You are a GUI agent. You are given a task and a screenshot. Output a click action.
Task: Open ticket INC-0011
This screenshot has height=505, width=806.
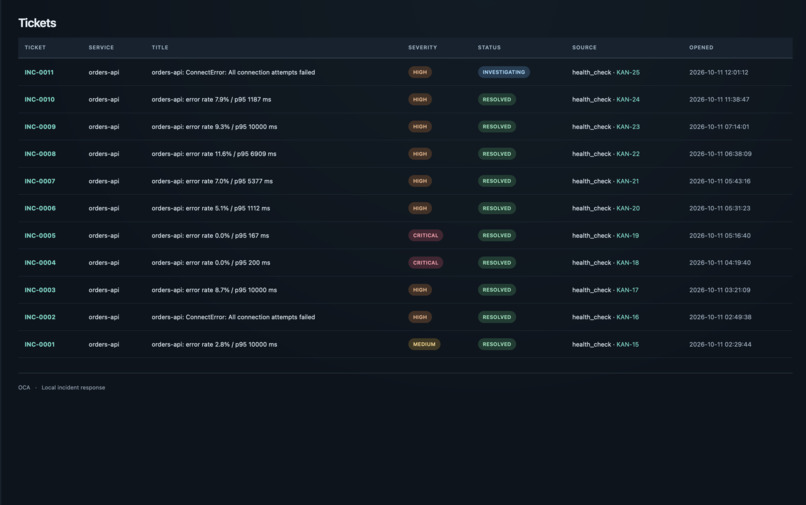tap(39, 73)
